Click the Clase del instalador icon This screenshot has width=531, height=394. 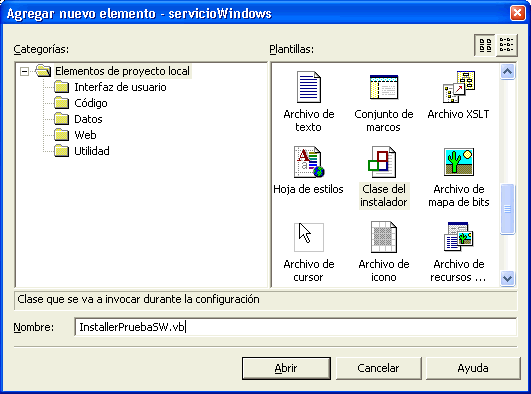coord(383,162)
